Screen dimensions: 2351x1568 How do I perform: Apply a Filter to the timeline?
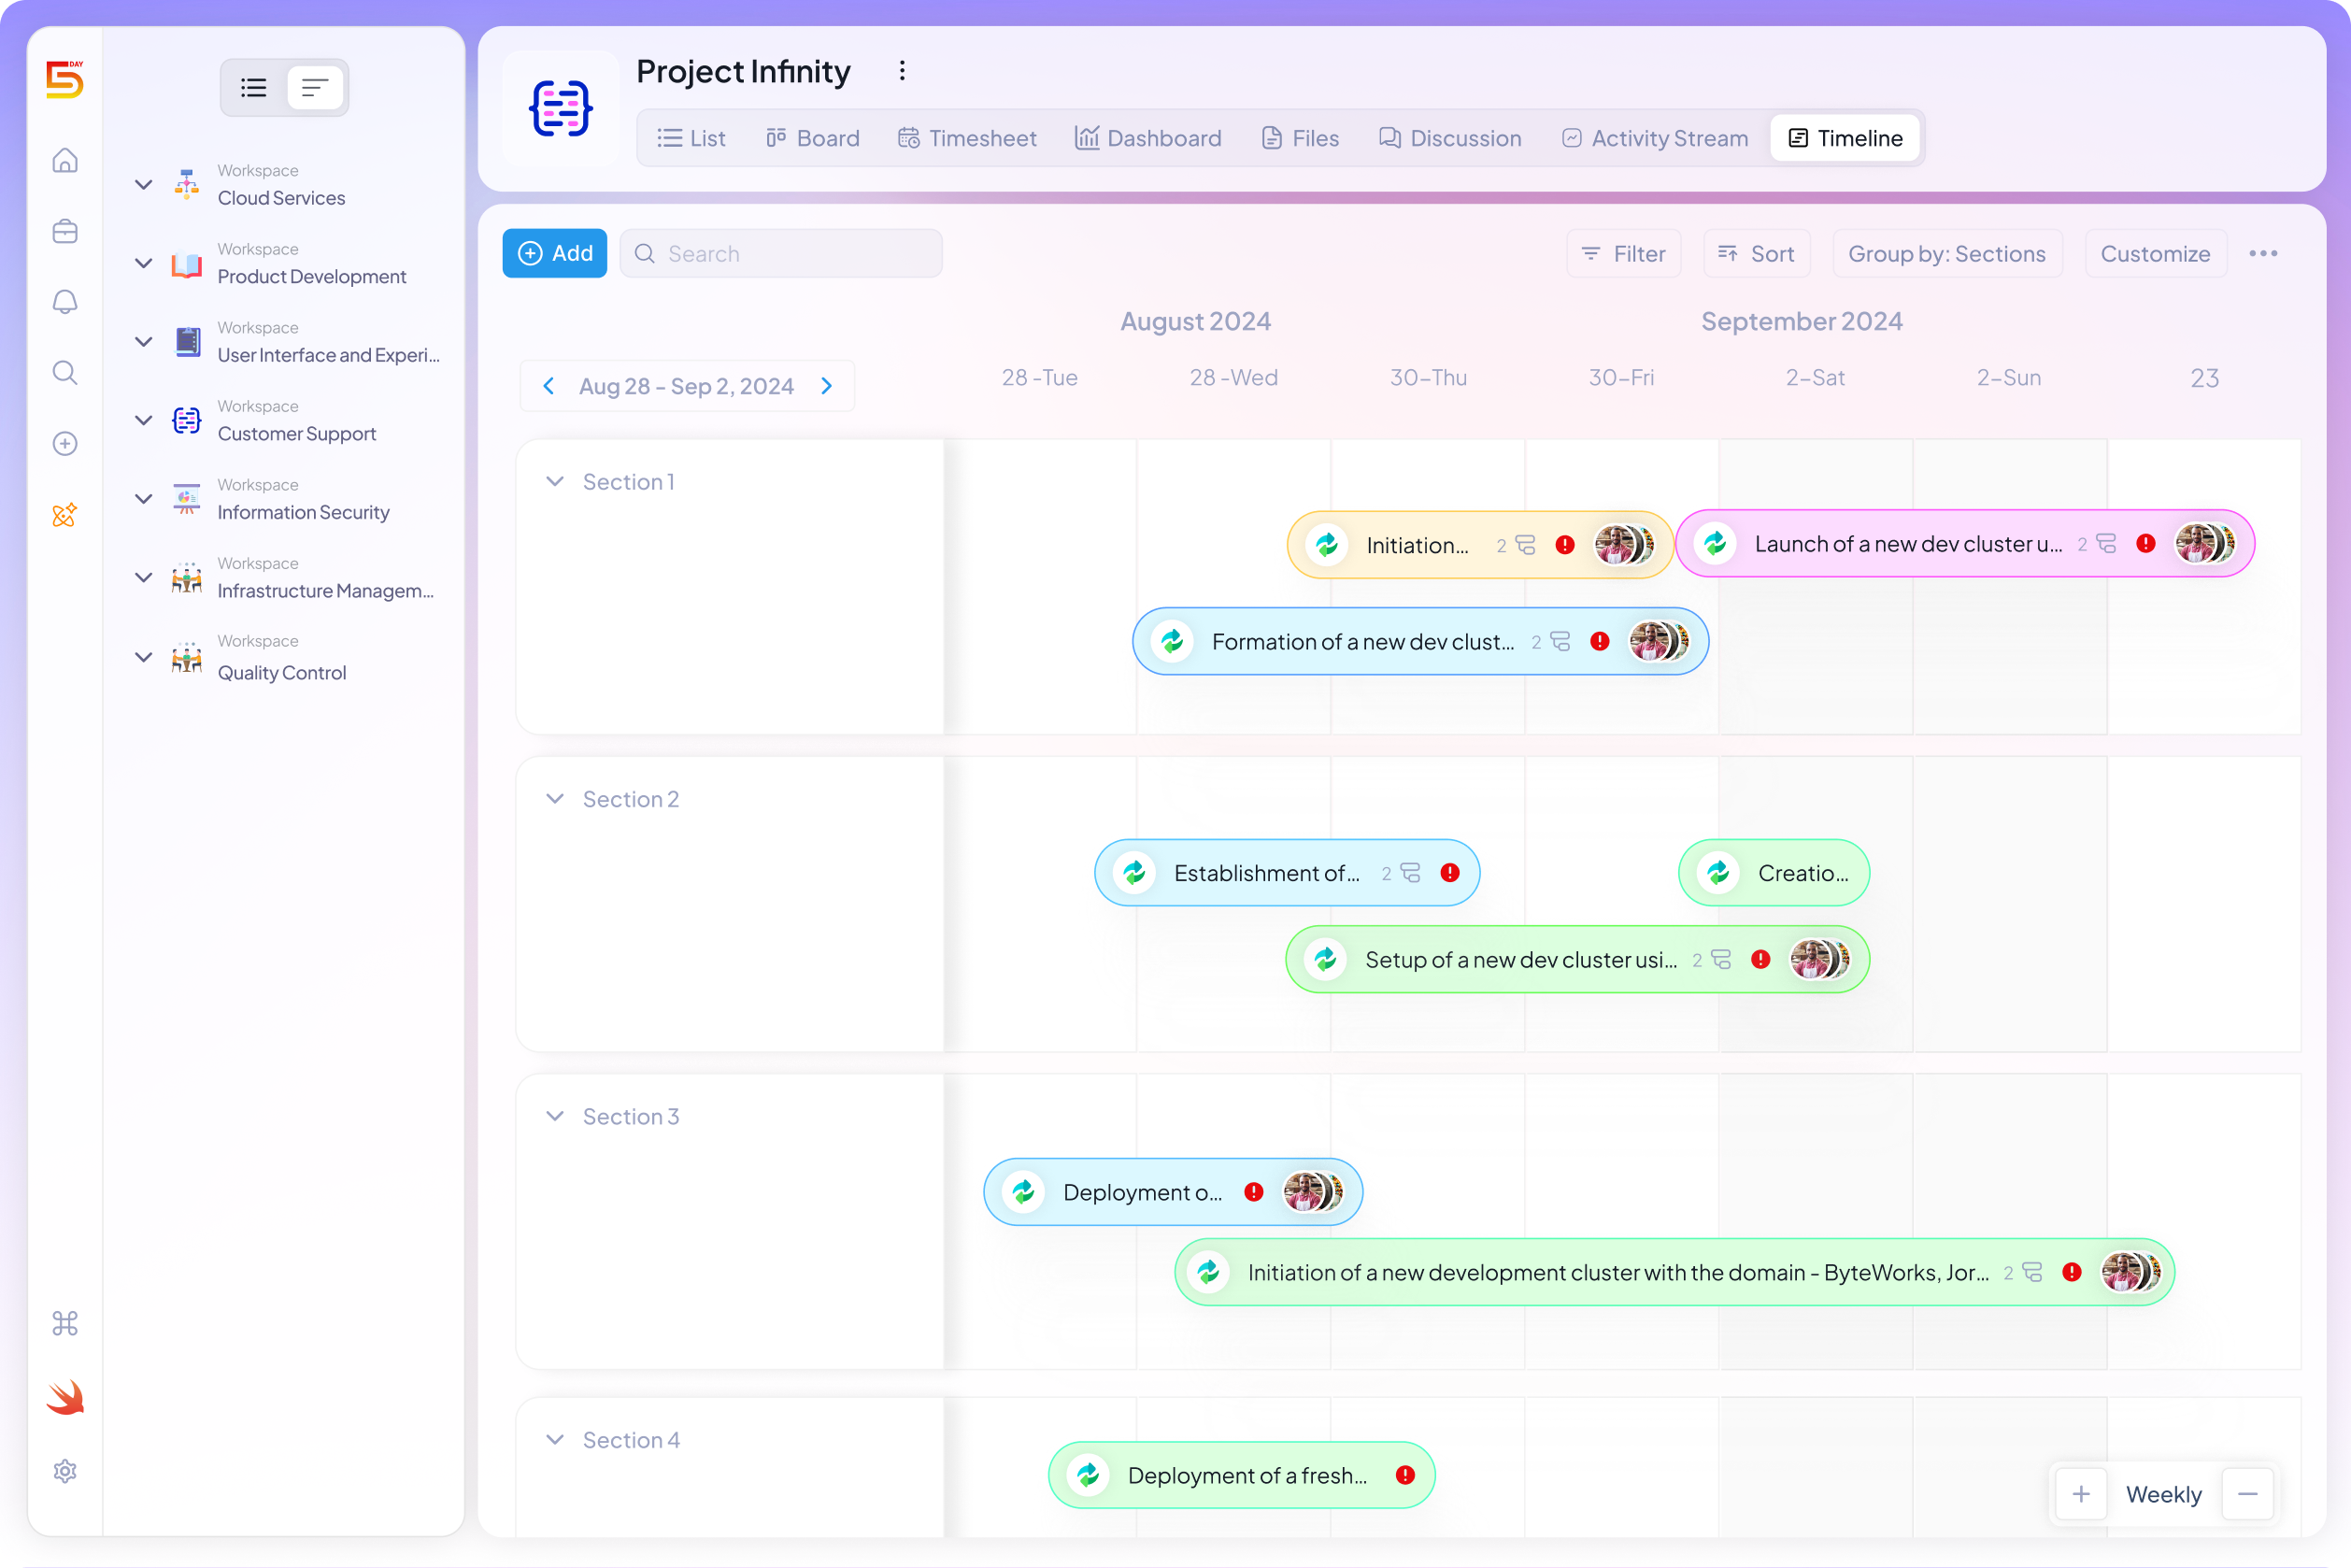tap(1622, 253)
